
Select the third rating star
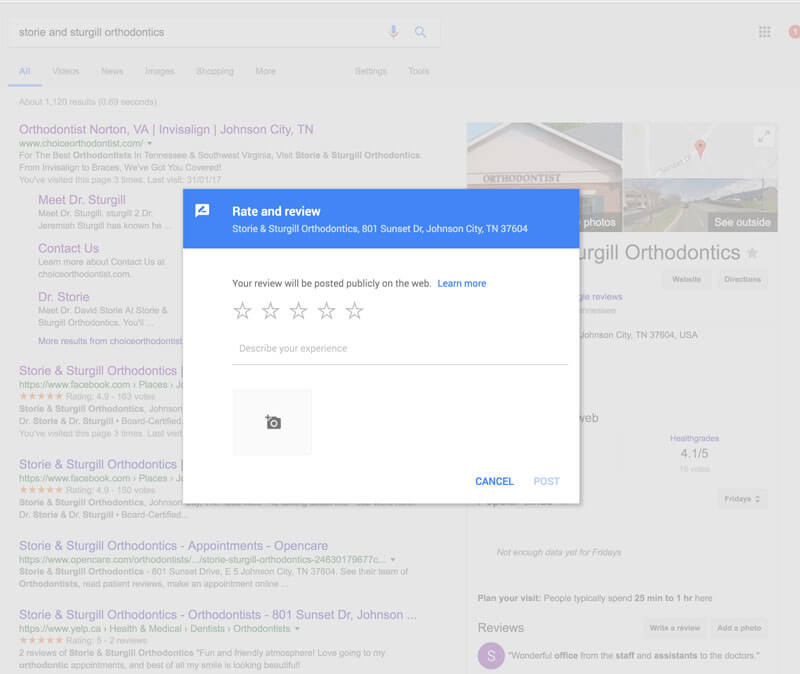(298, 310)
